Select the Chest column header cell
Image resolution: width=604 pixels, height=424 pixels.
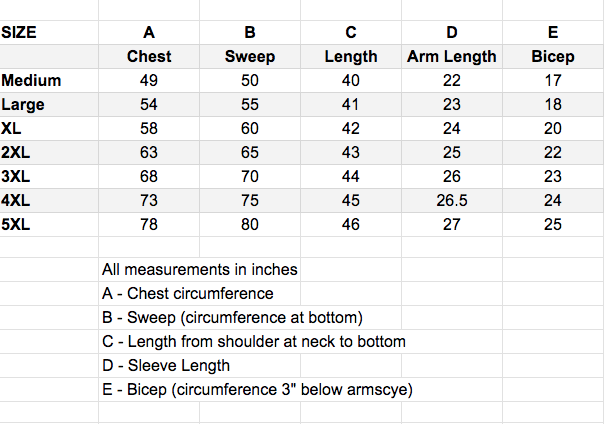pyautogui.click(x=149, y=56)
